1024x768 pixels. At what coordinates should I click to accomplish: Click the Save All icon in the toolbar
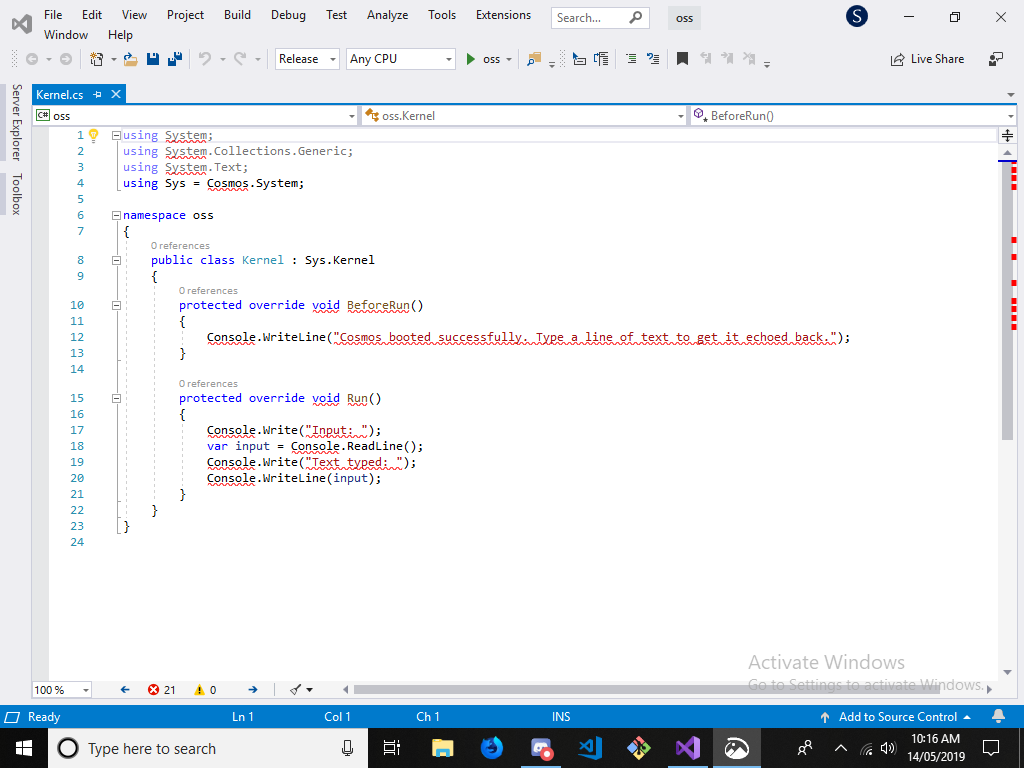point(176,59)
